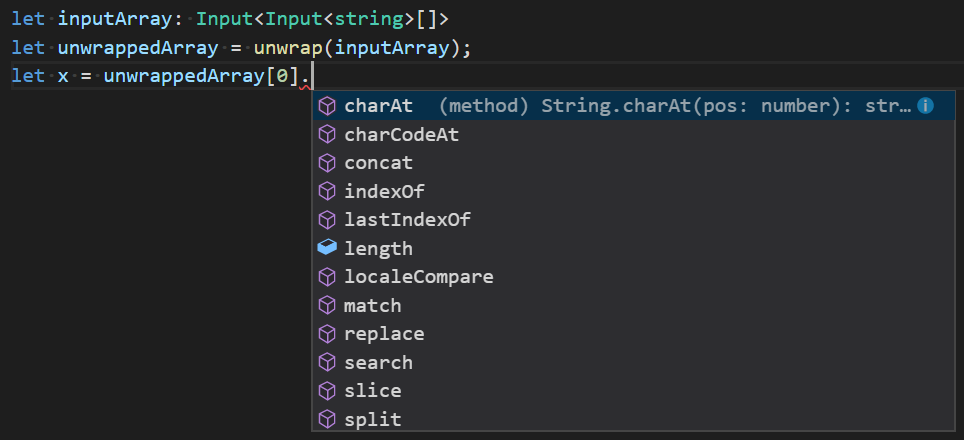The image size is (964, 440).
Task: Click the method icon beside localeCompare
Action: [x=327, y=277]
